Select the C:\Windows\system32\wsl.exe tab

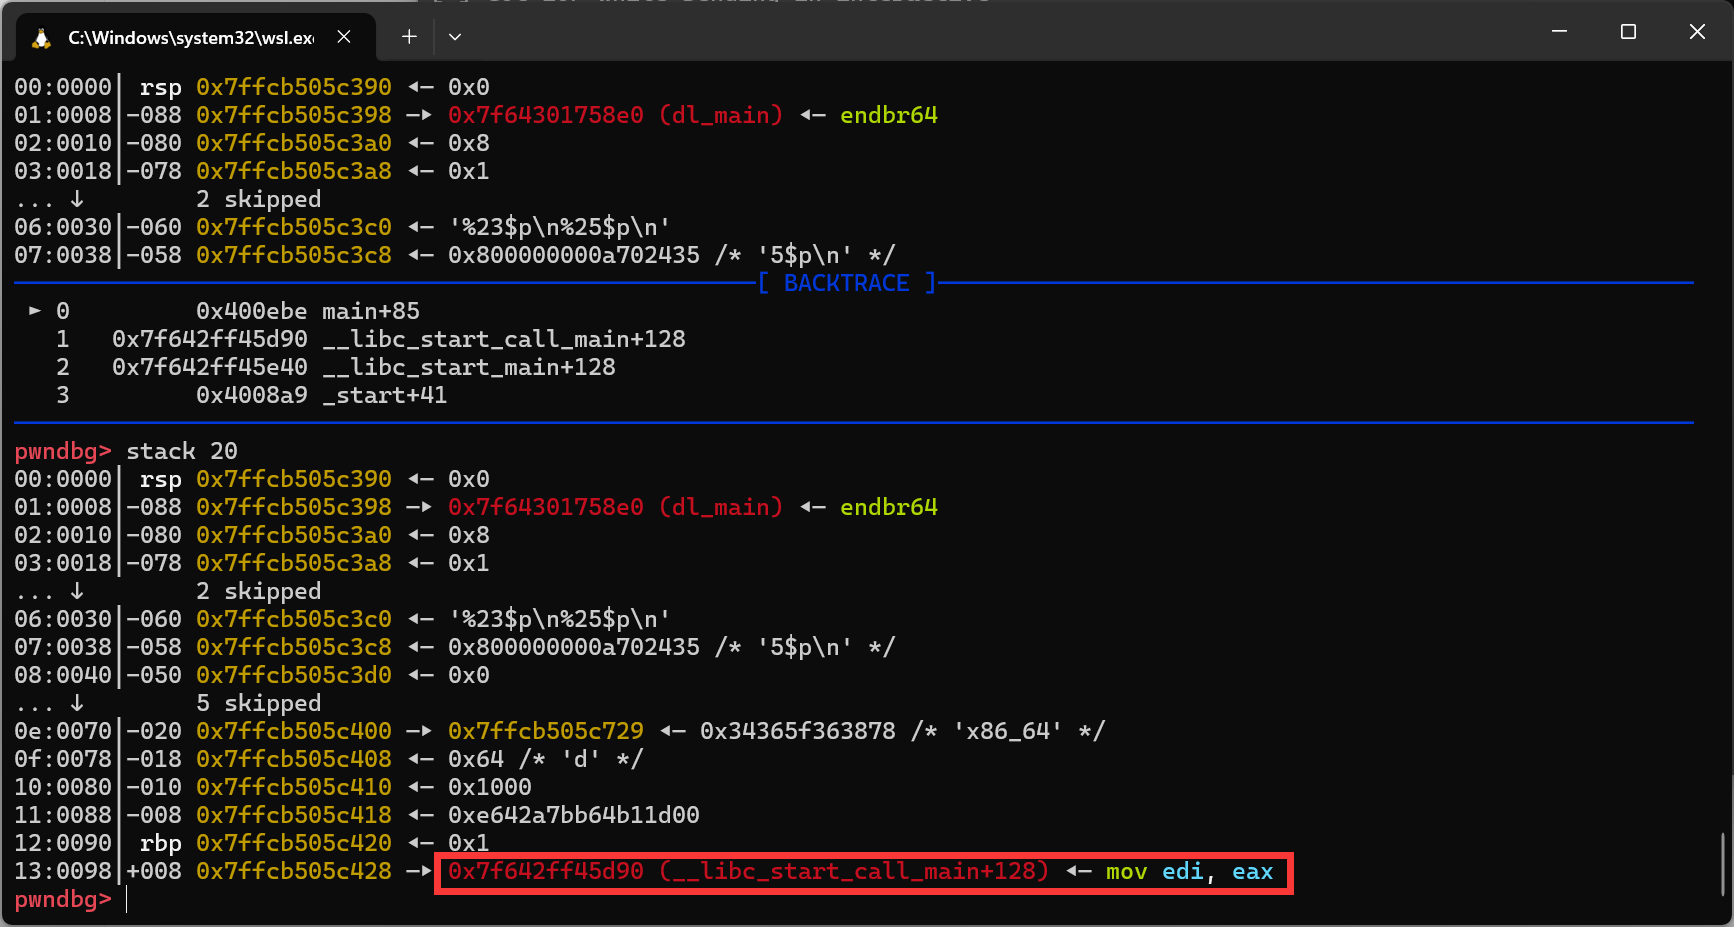[190, 38]
